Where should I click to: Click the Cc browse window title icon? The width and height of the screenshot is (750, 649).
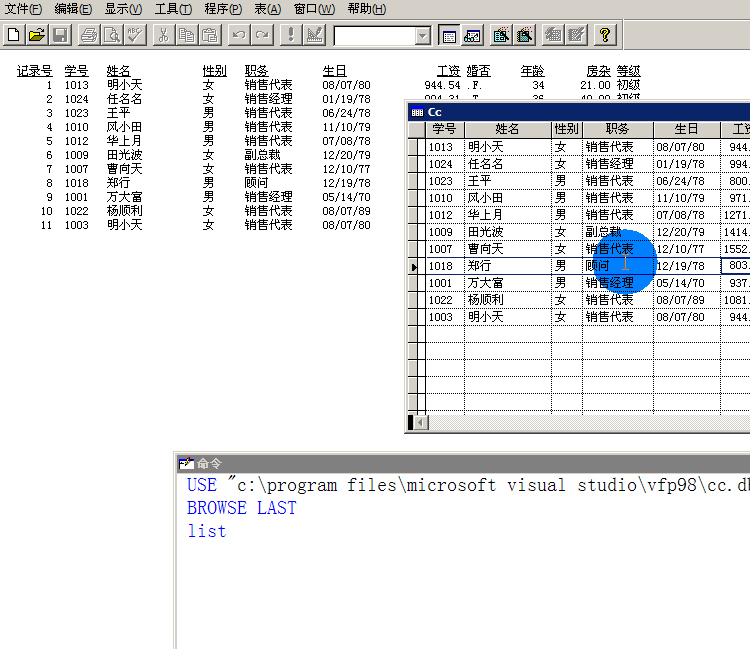pyautogui.click(x=417, y=112)
